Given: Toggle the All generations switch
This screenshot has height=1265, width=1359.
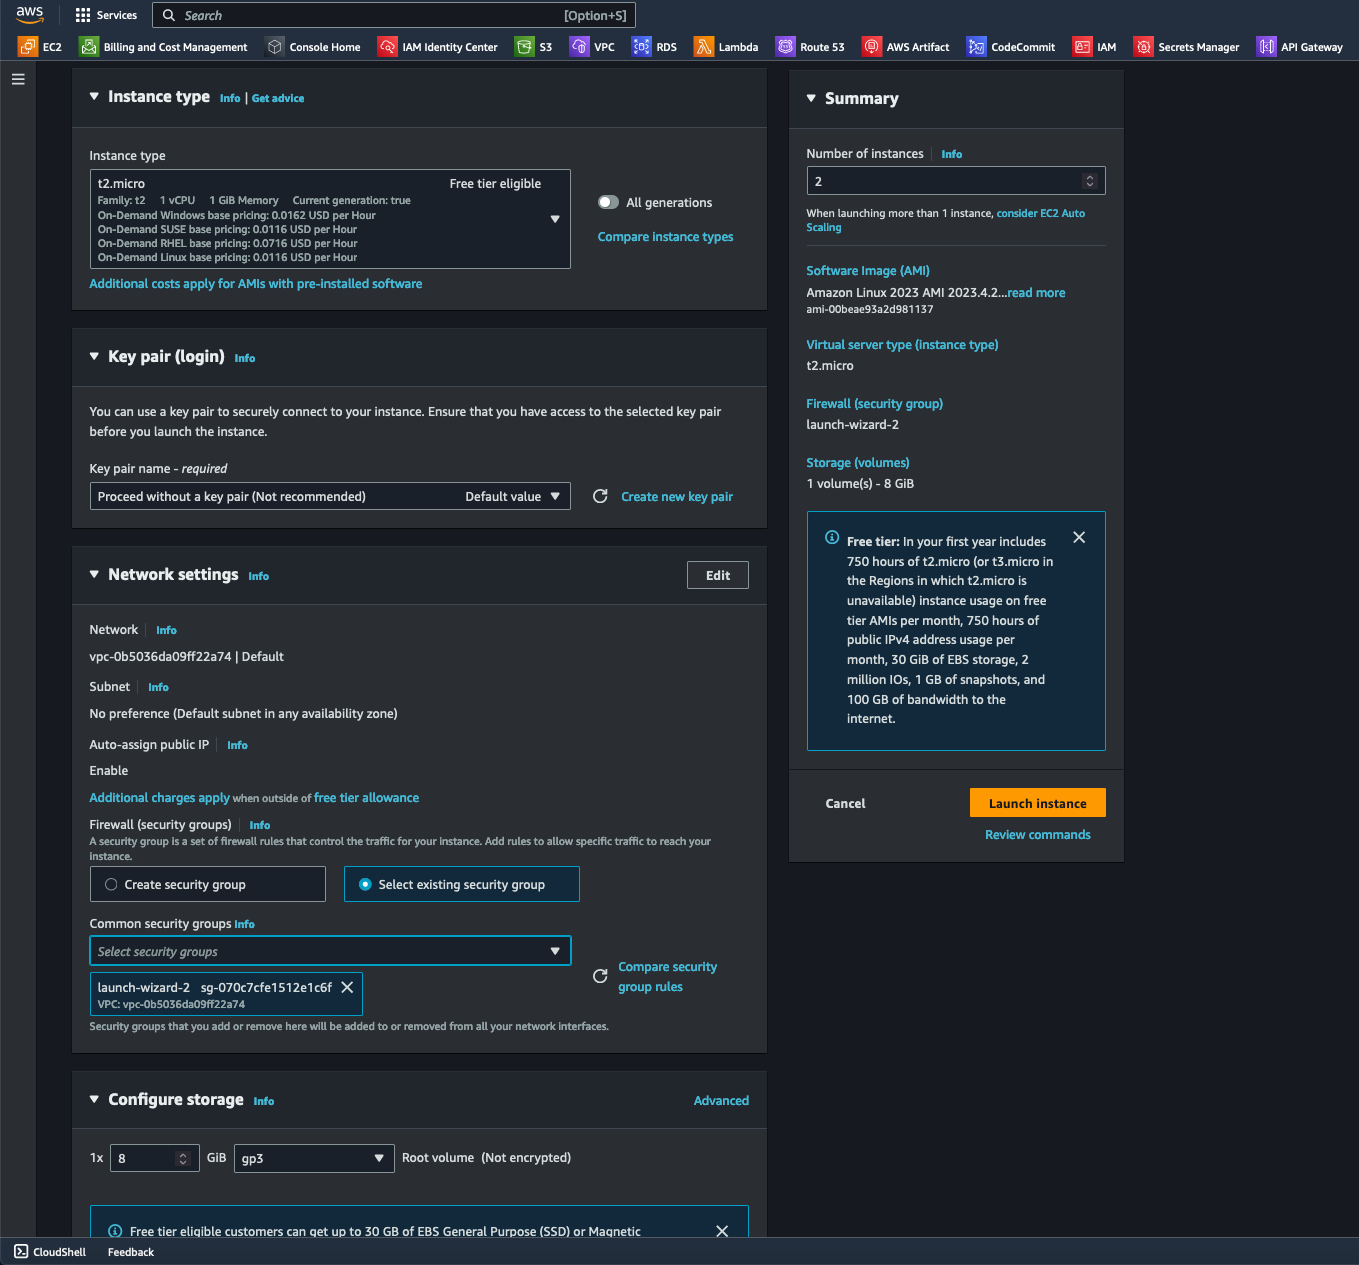Looking at the screenshot, I should (x=608, y=202).
